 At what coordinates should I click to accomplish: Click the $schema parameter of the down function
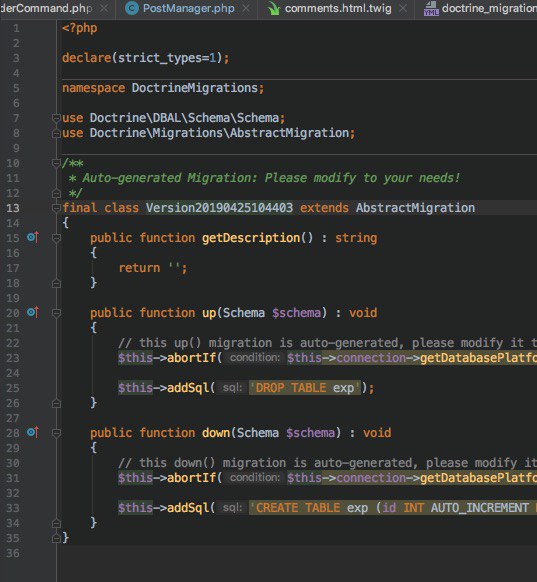(x=310, y=433)
